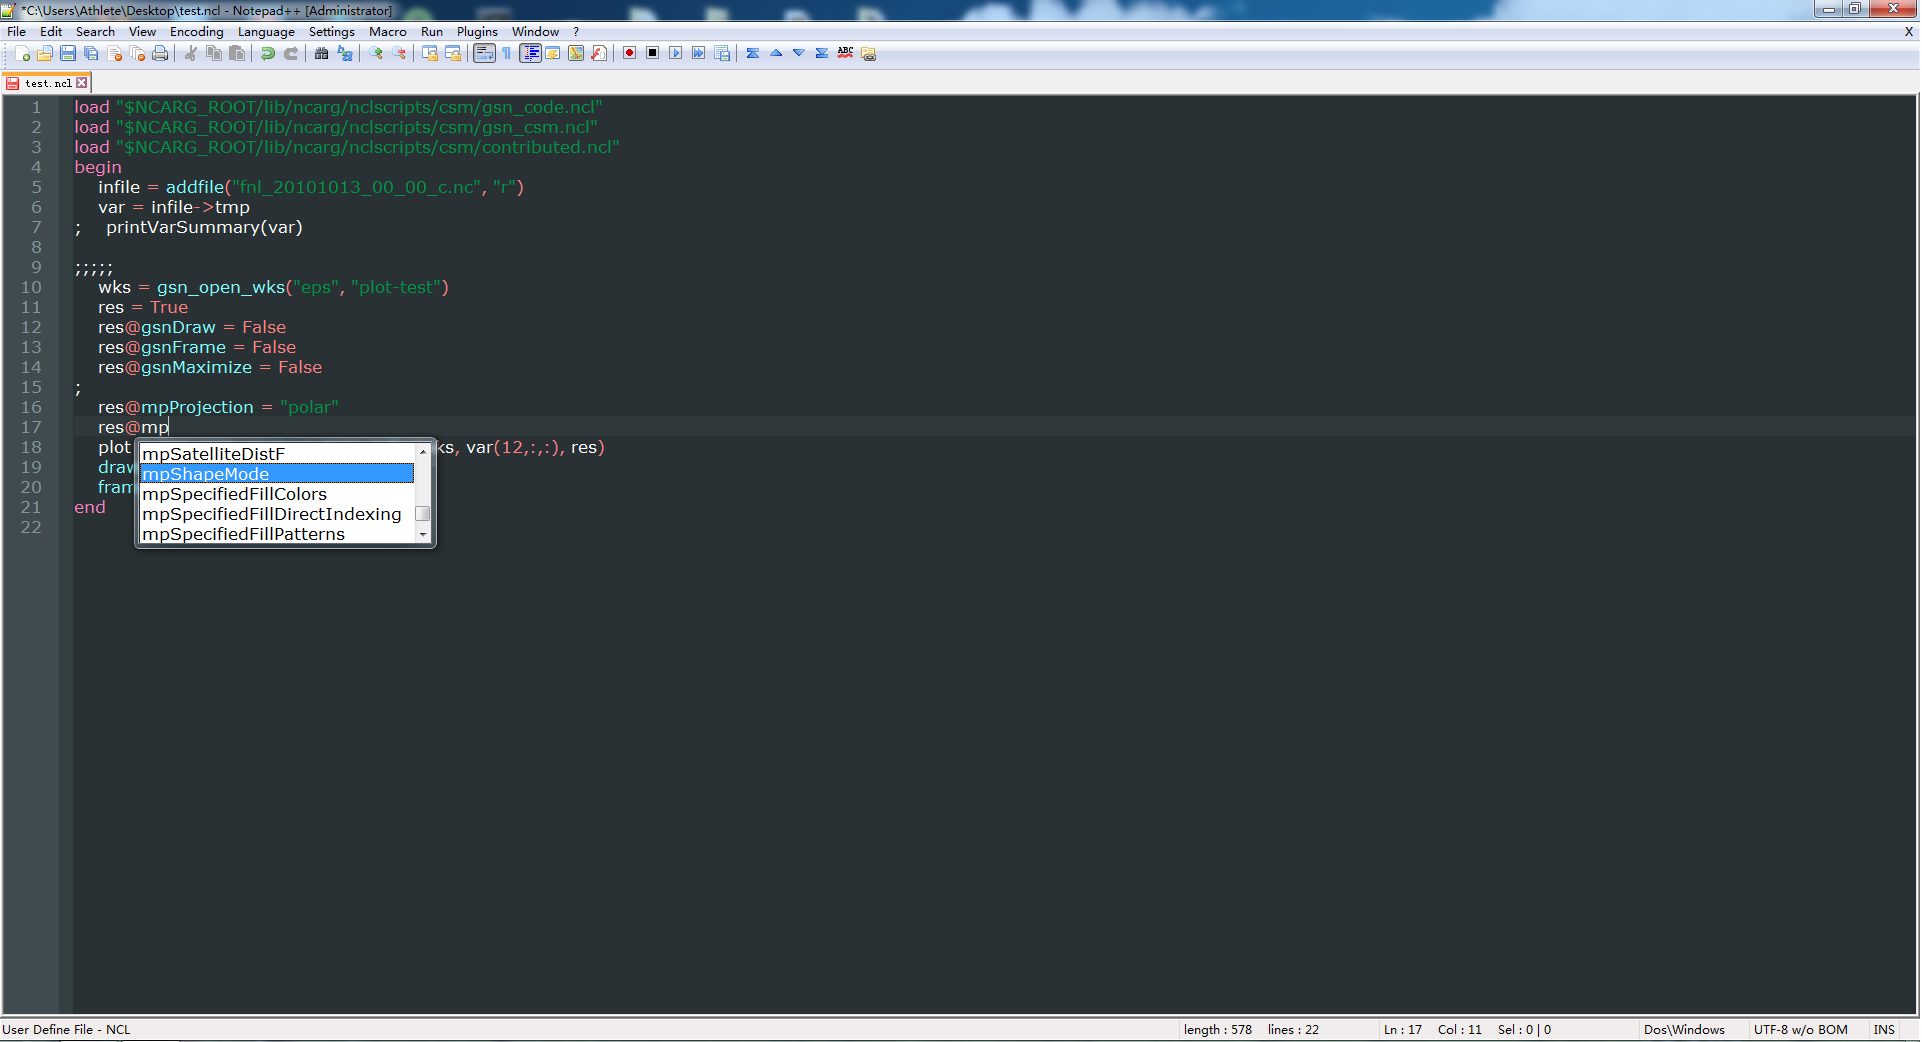Close the test.ncl tab
This screenshot has width=1922, height=1042.
(82, 83)
